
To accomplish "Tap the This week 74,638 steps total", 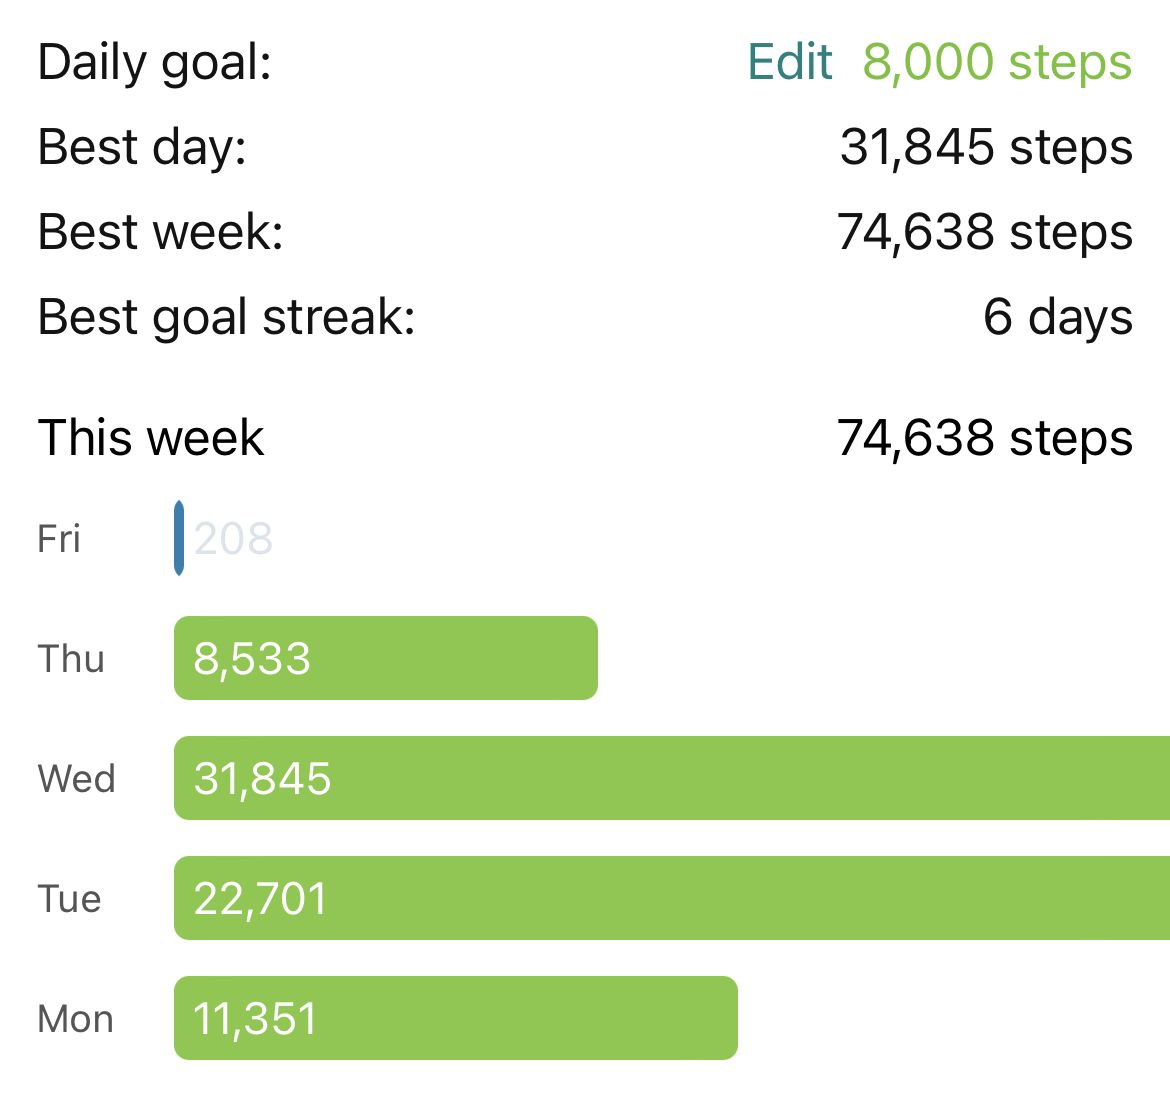I will pyautogui.click(x=985, y=438).
